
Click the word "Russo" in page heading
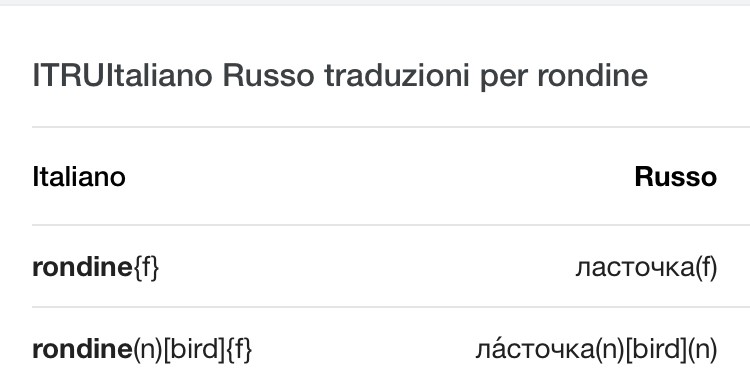pyautogui.click(x=268, y=76)
